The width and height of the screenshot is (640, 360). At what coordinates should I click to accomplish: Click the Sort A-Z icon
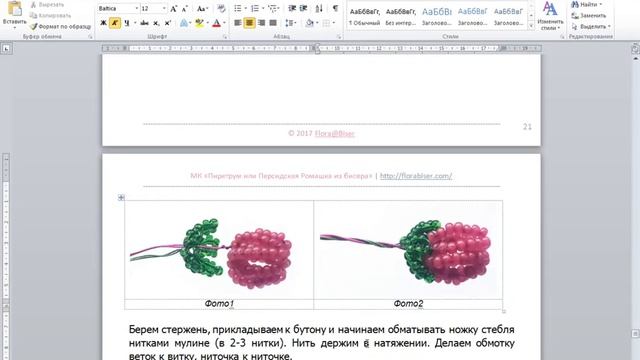(319, 9)
